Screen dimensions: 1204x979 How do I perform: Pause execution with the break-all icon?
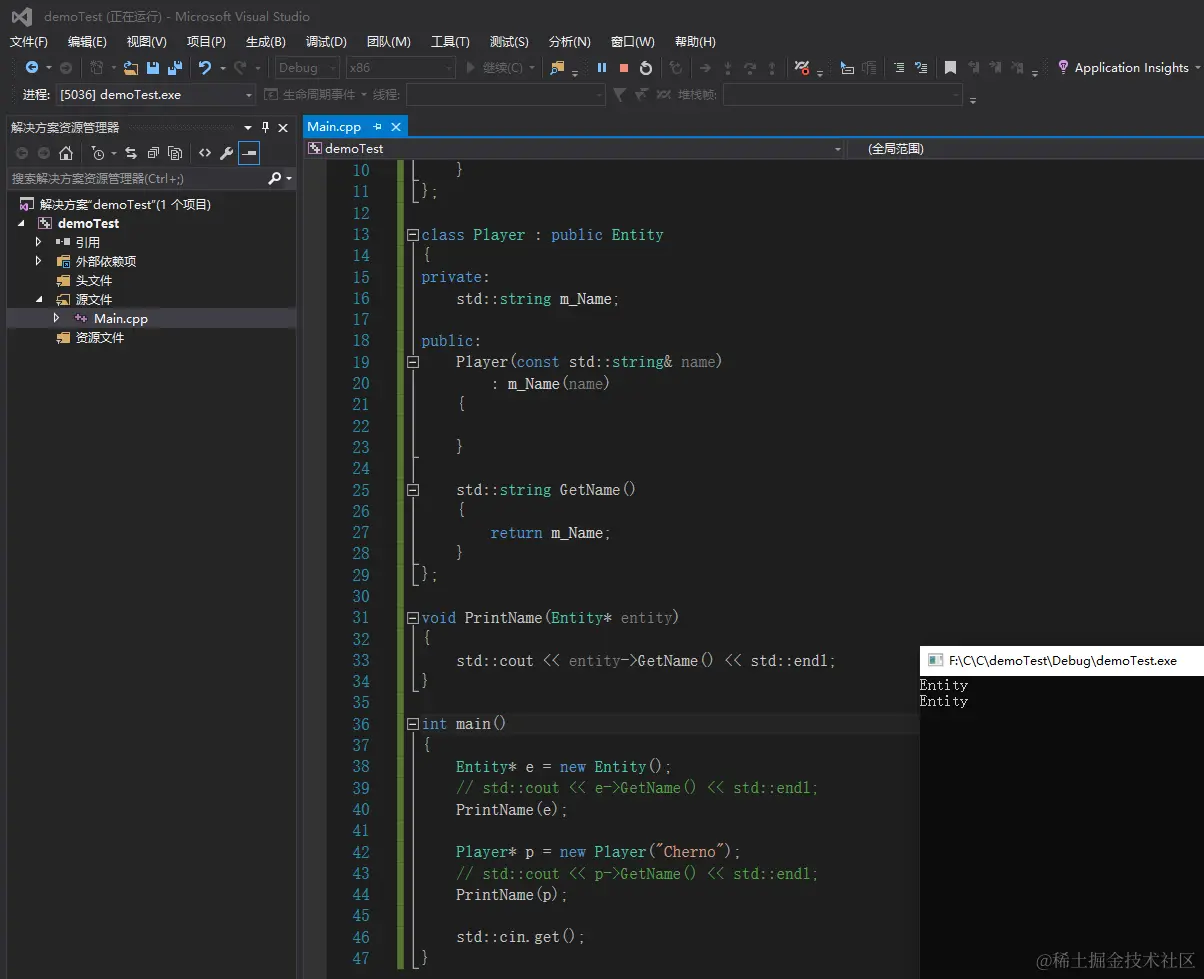[x=602, y=68]
